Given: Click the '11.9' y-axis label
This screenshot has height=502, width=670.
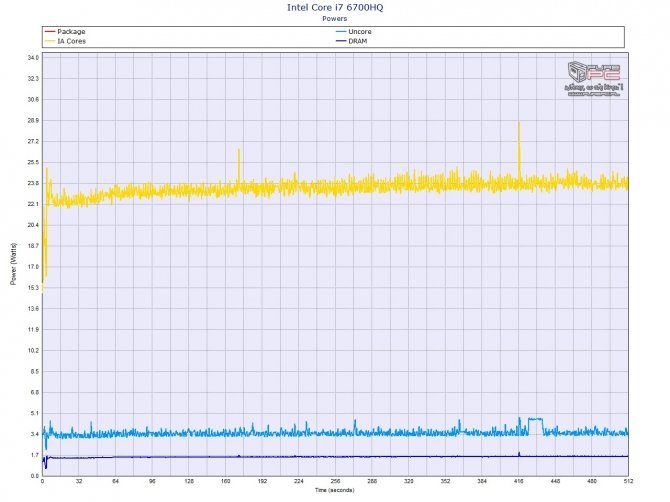Looking at the screenshot, I should tap(33, 329).
